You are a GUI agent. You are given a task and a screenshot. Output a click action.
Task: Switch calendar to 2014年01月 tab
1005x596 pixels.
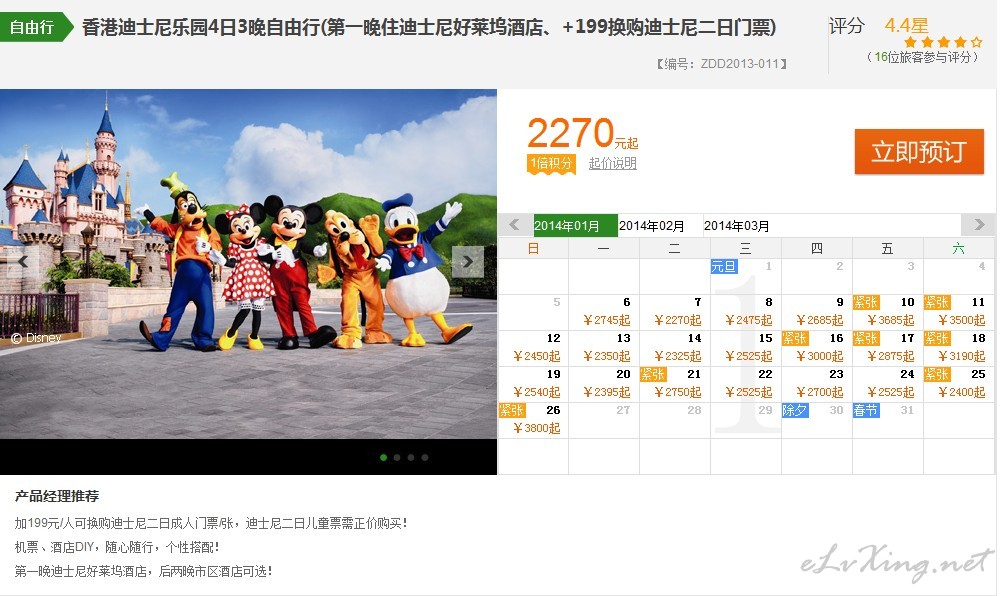coord(576,226)
